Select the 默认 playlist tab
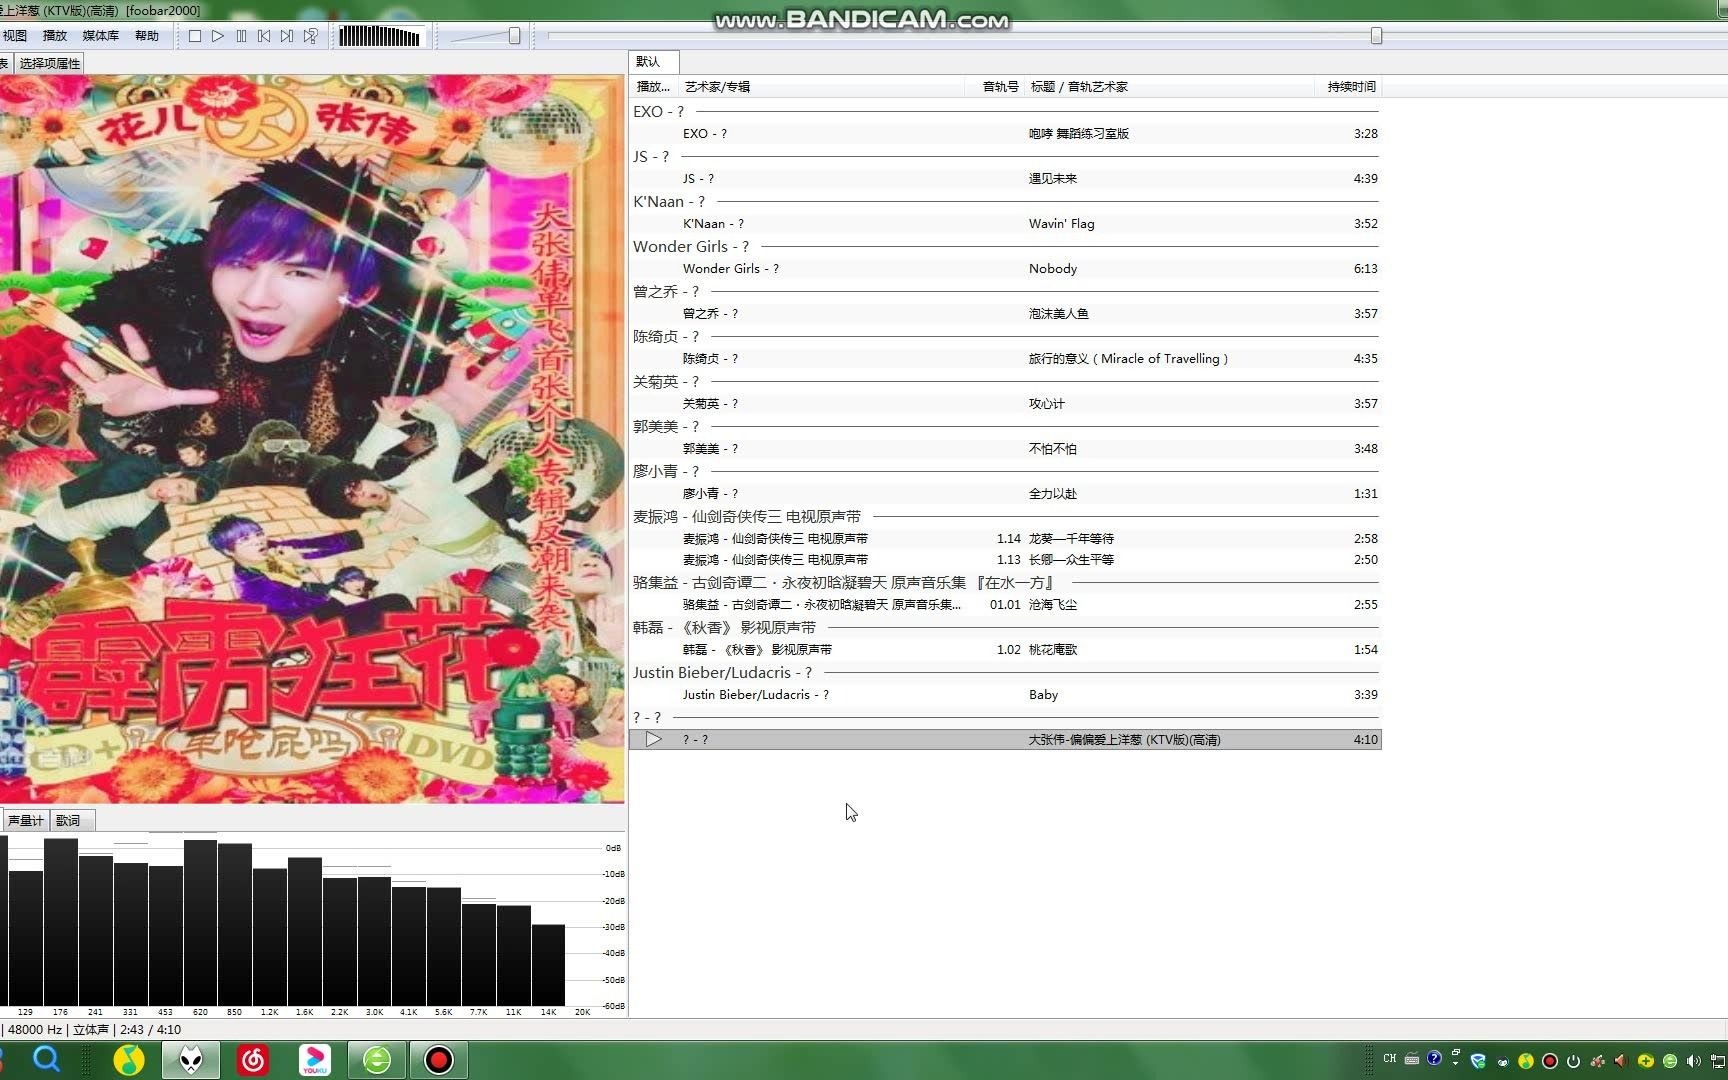 coord(654,62)
